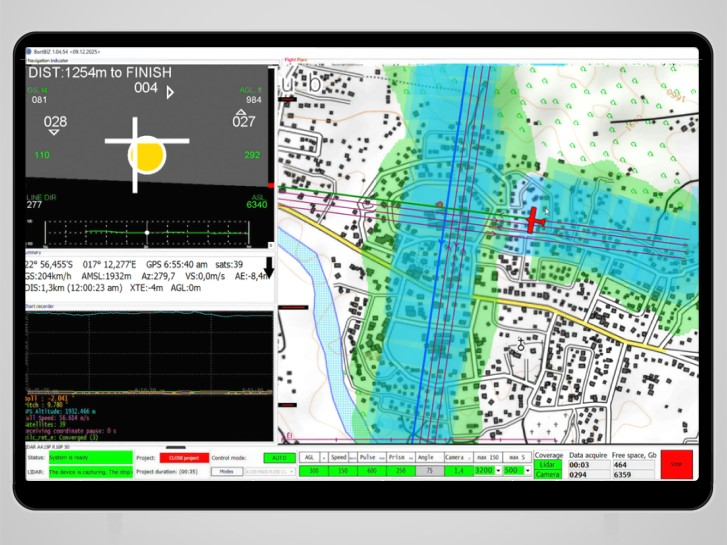The image size is (727, 545).
Task: Select the Flight Plan panel tab
Action: pos(296,60)
